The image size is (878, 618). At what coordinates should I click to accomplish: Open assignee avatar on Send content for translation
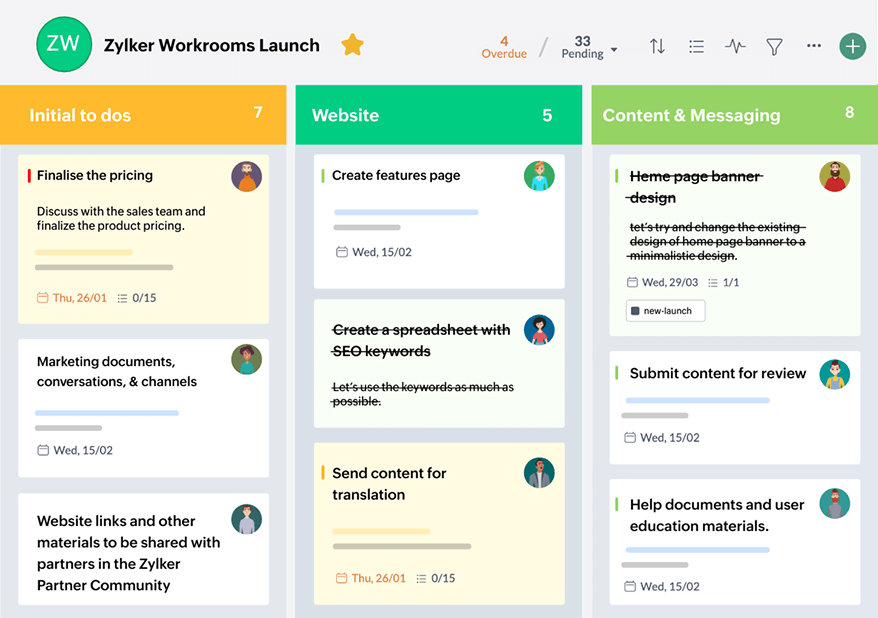pyautogui.click(x=539, y=473)
